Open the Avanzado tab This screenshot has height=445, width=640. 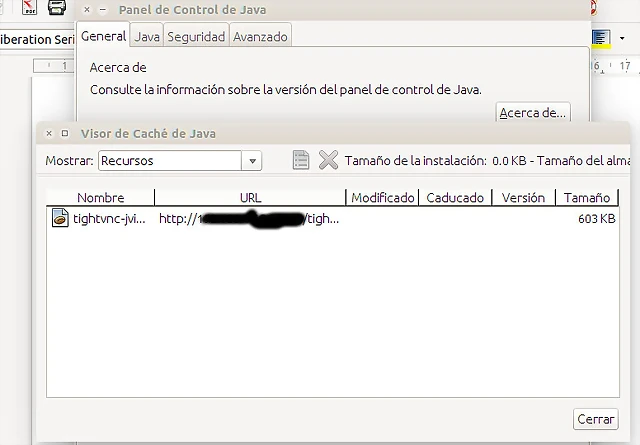pos(260,37)
